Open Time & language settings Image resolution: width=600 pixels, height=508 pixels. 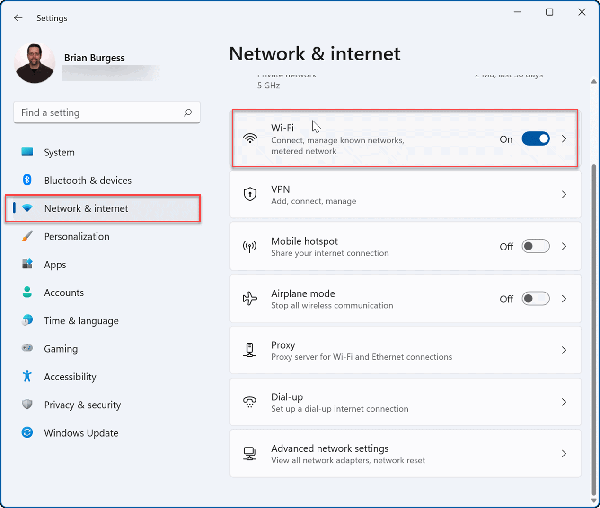[x=106, y=320]
